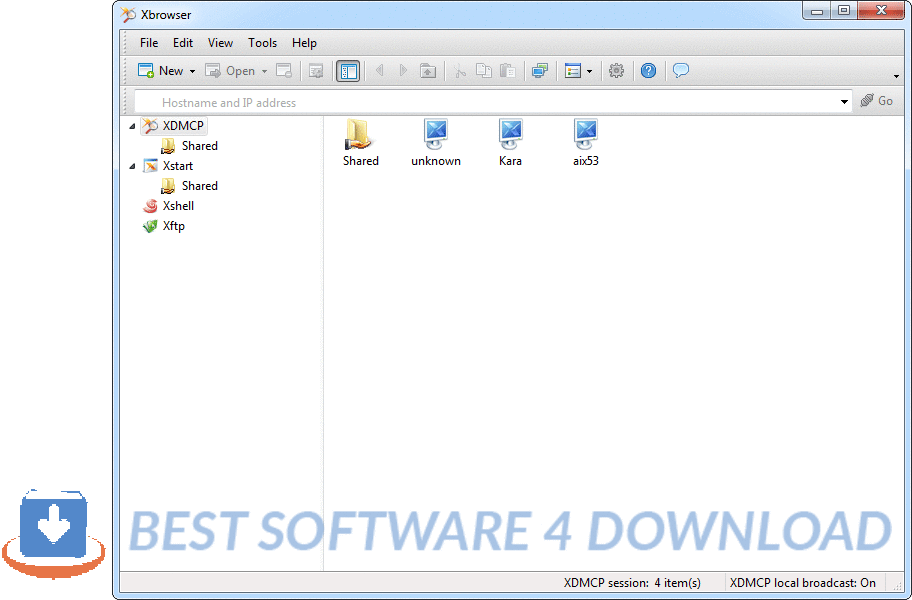Open the view mode dropdown arrow
The height and width of the screenshot is (600, 912).
click(589, 72)
